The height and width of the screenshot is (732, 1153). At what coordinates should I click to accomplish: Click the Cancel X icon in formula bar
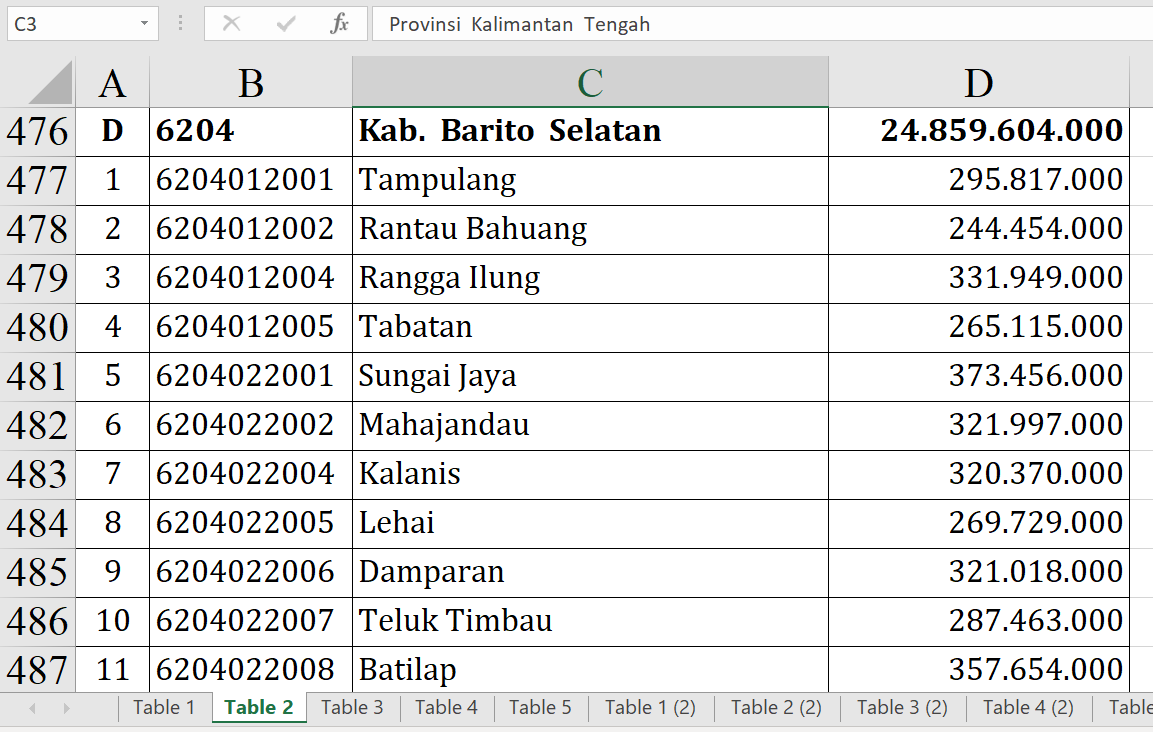pos(231,24)
